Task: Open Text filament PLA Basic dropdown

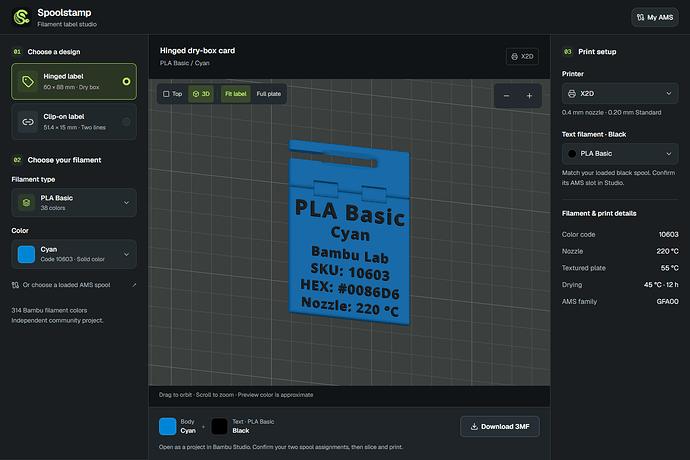Action: coord(620,154)
